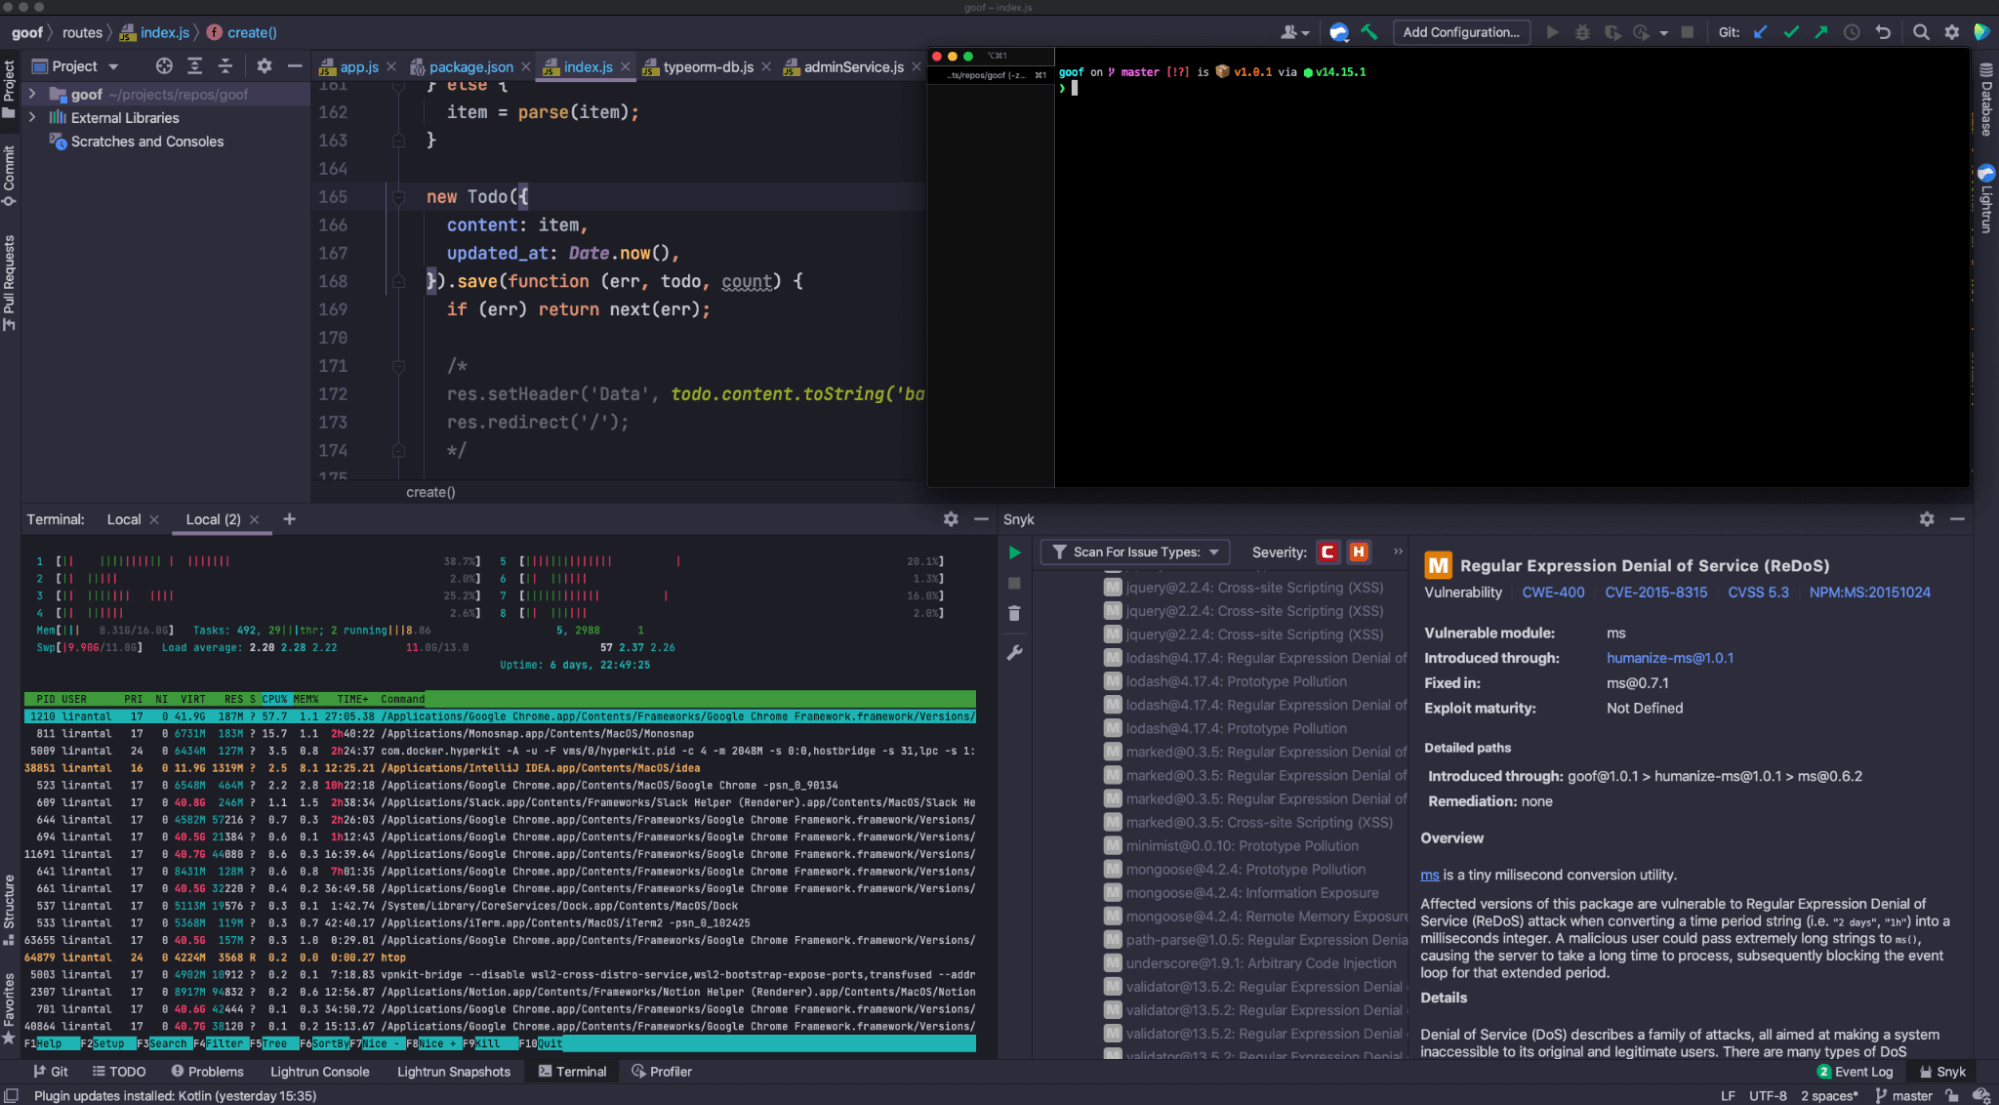Collapse the Snyk tool window
Screen dimensions: 1999x1105
1957,519
